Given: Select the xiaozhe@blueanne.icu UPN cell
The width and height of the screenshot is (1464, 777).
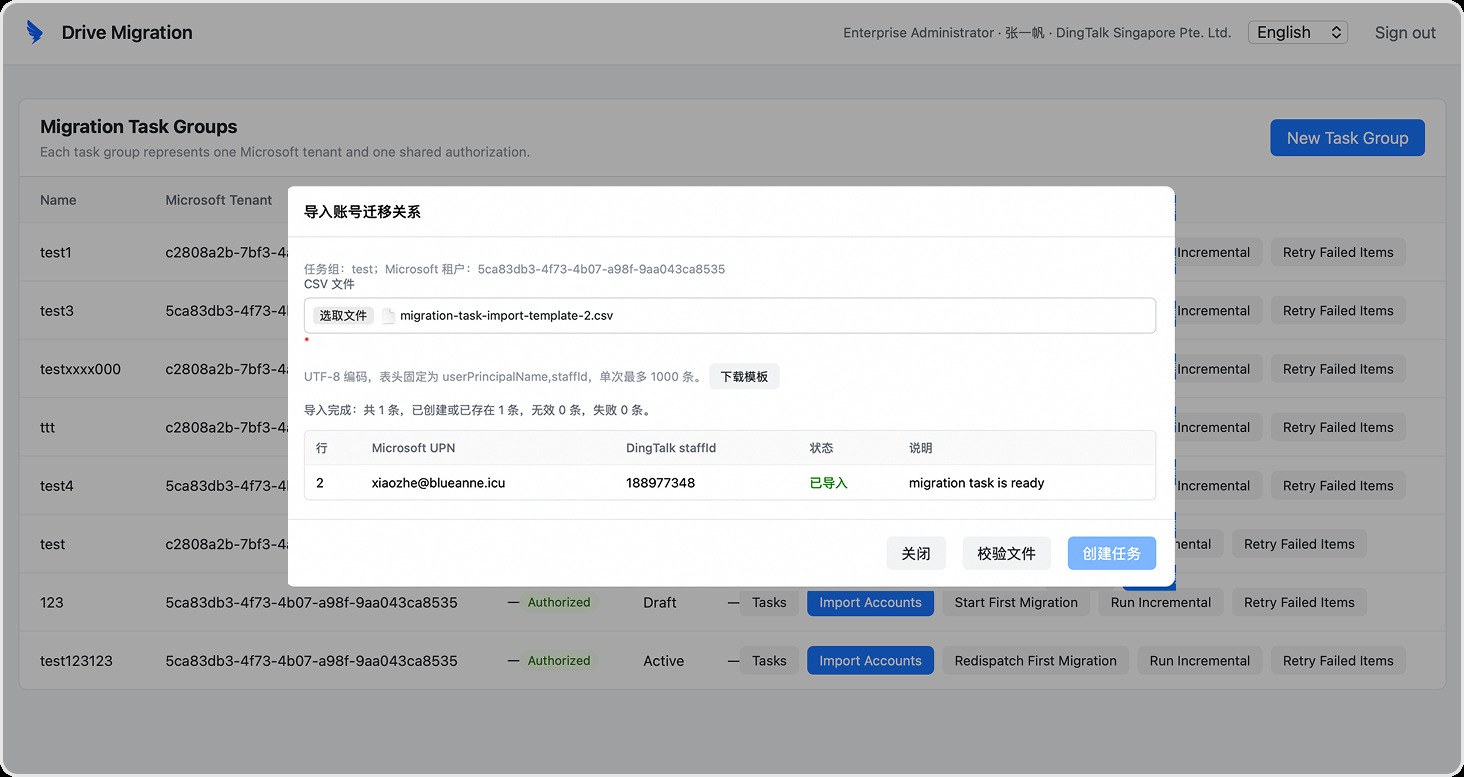Looking at the screenshot, I should point(438,482).
